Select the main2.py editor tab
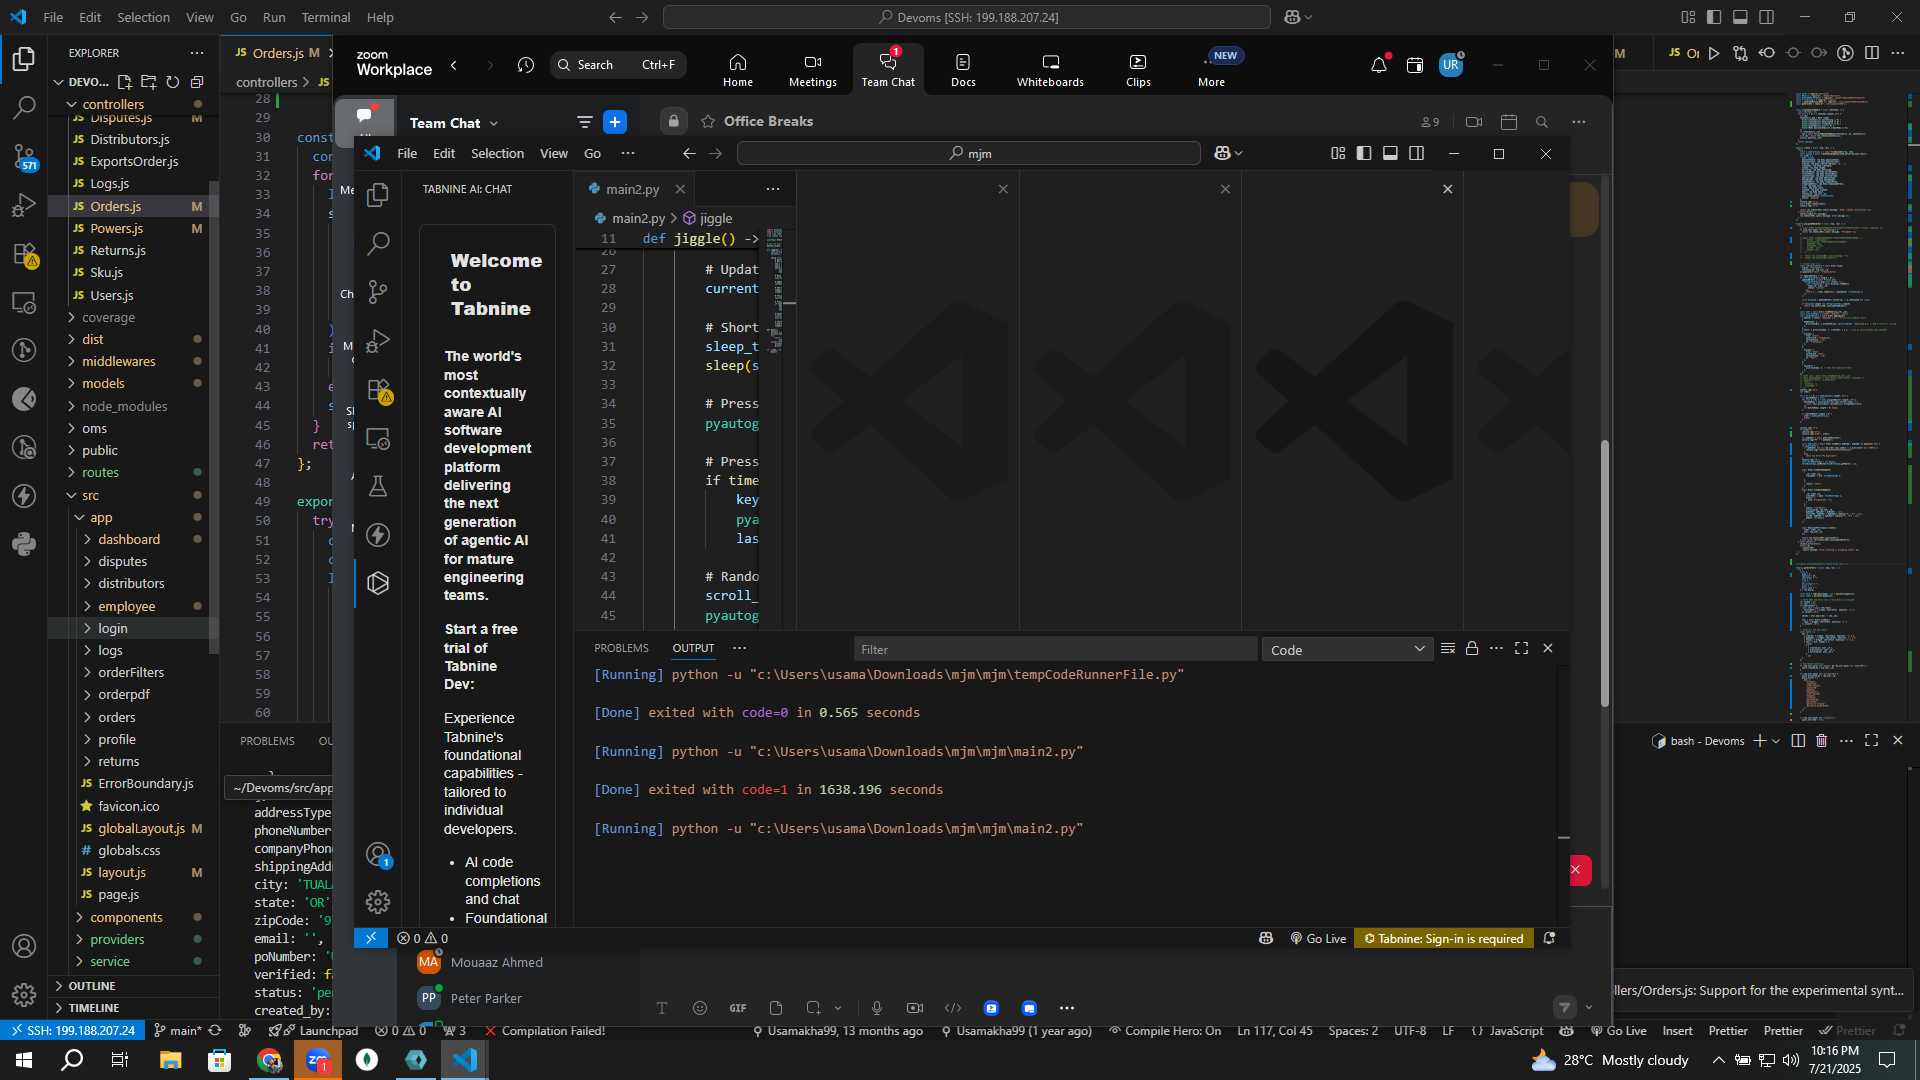 pos(632,189)
